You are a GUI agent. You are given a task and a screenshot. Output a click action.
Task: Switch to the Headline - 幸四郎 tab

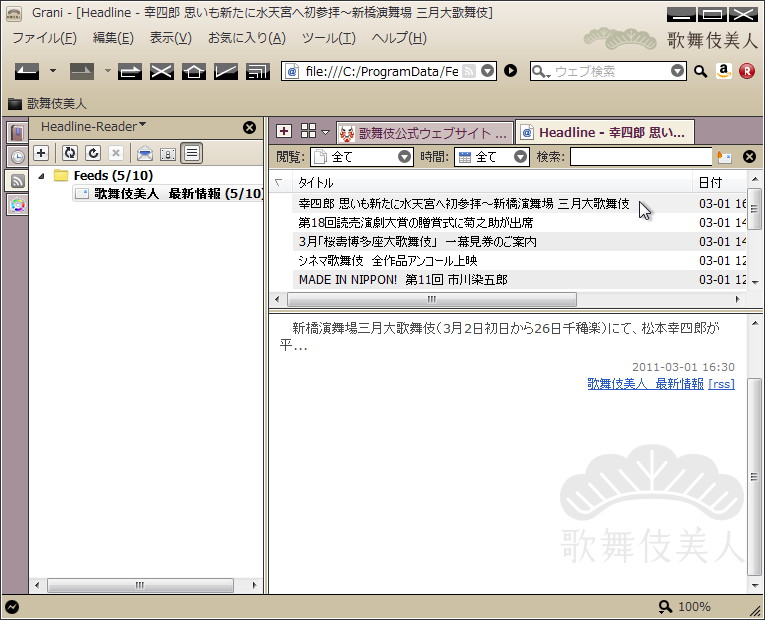(x=604, y=132)
